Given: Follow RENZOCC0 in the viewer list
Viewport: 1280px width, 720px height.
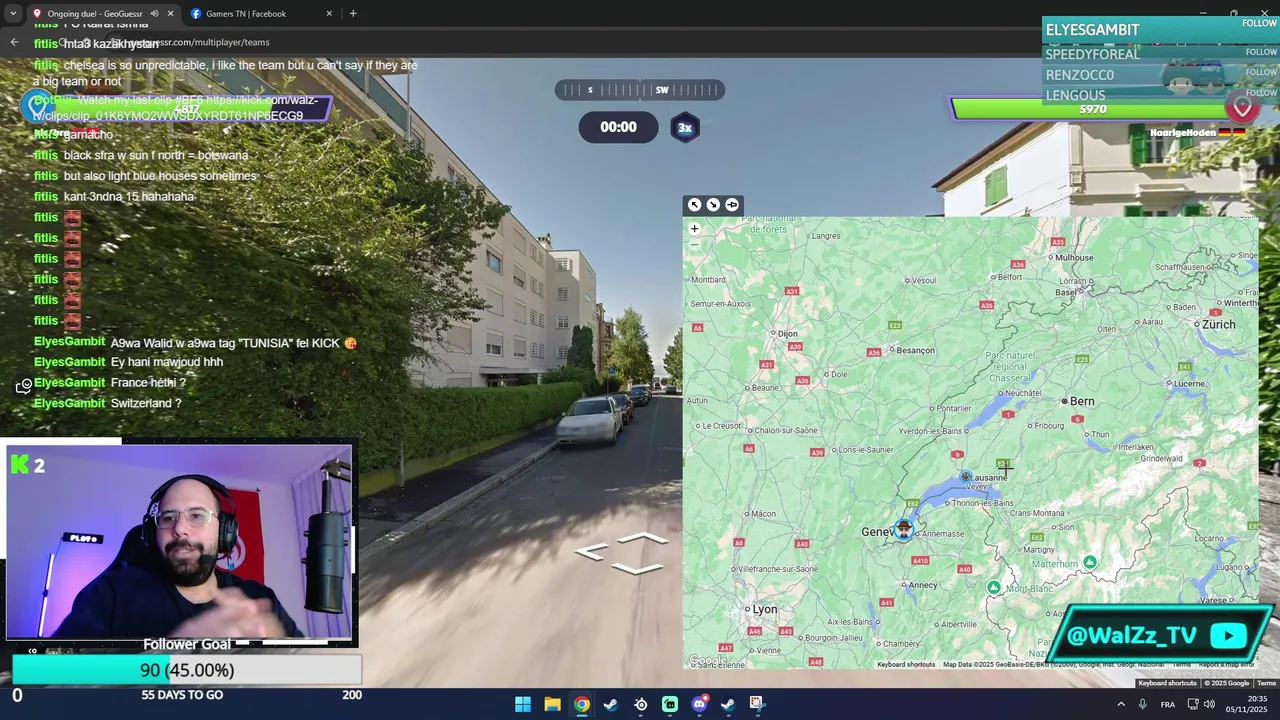Looking at the screenshot, I should click(x=1261, y=72).
